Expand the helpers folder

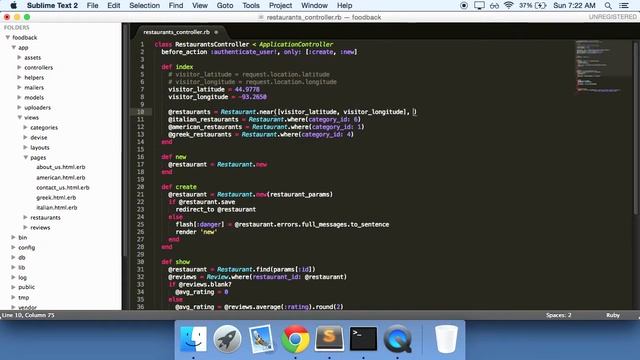19,77
